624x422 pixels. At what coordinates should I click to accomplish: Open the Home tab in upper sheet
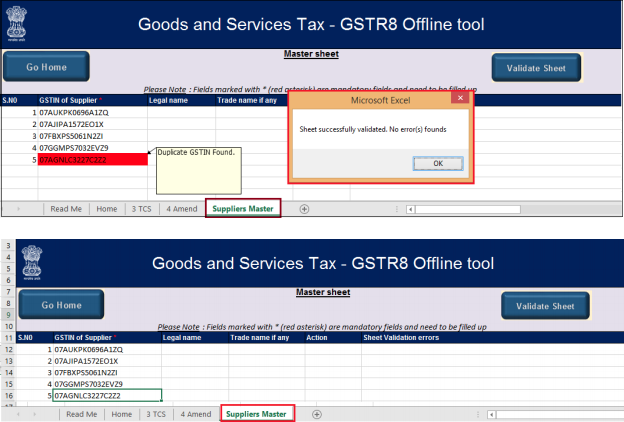107,209
